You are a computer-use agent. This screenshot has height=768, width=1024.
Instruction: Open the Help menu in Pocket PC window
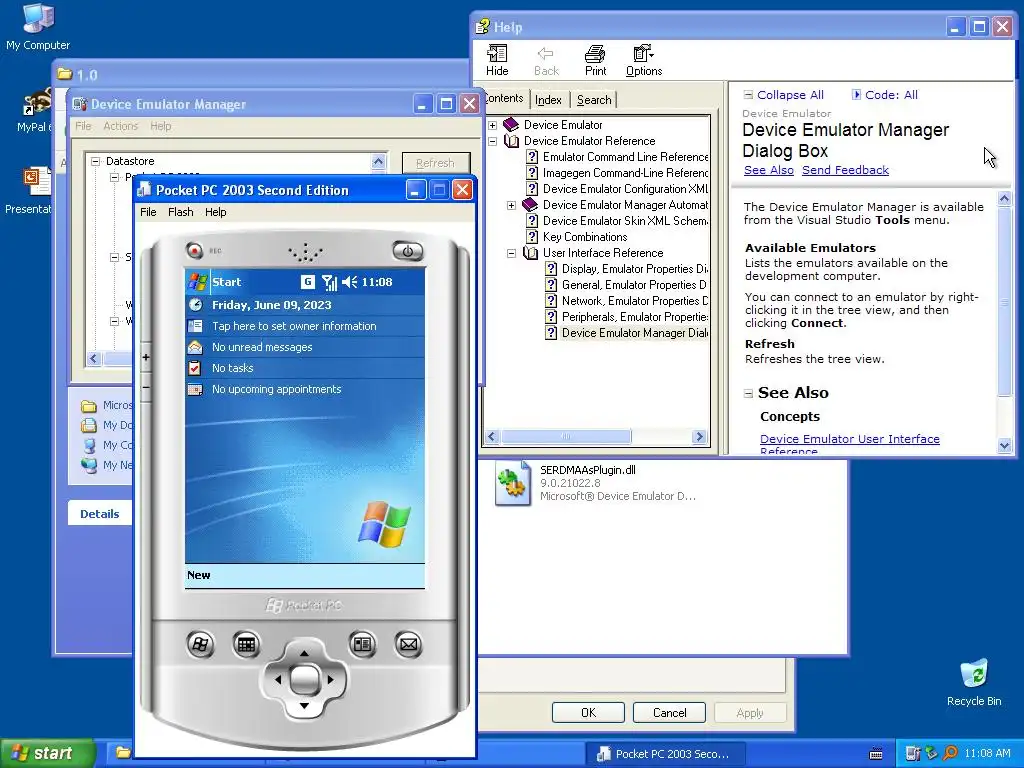(x=216, y=212)
